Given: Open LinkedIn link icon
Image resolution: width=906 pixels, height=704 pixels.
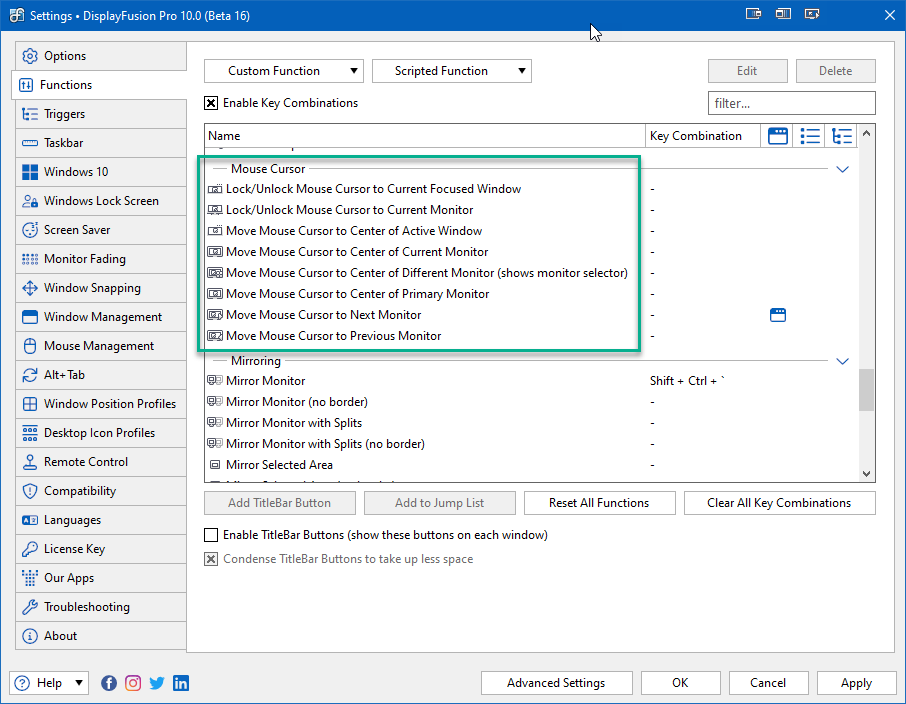Looking at the screenshot, I should 181,683.
